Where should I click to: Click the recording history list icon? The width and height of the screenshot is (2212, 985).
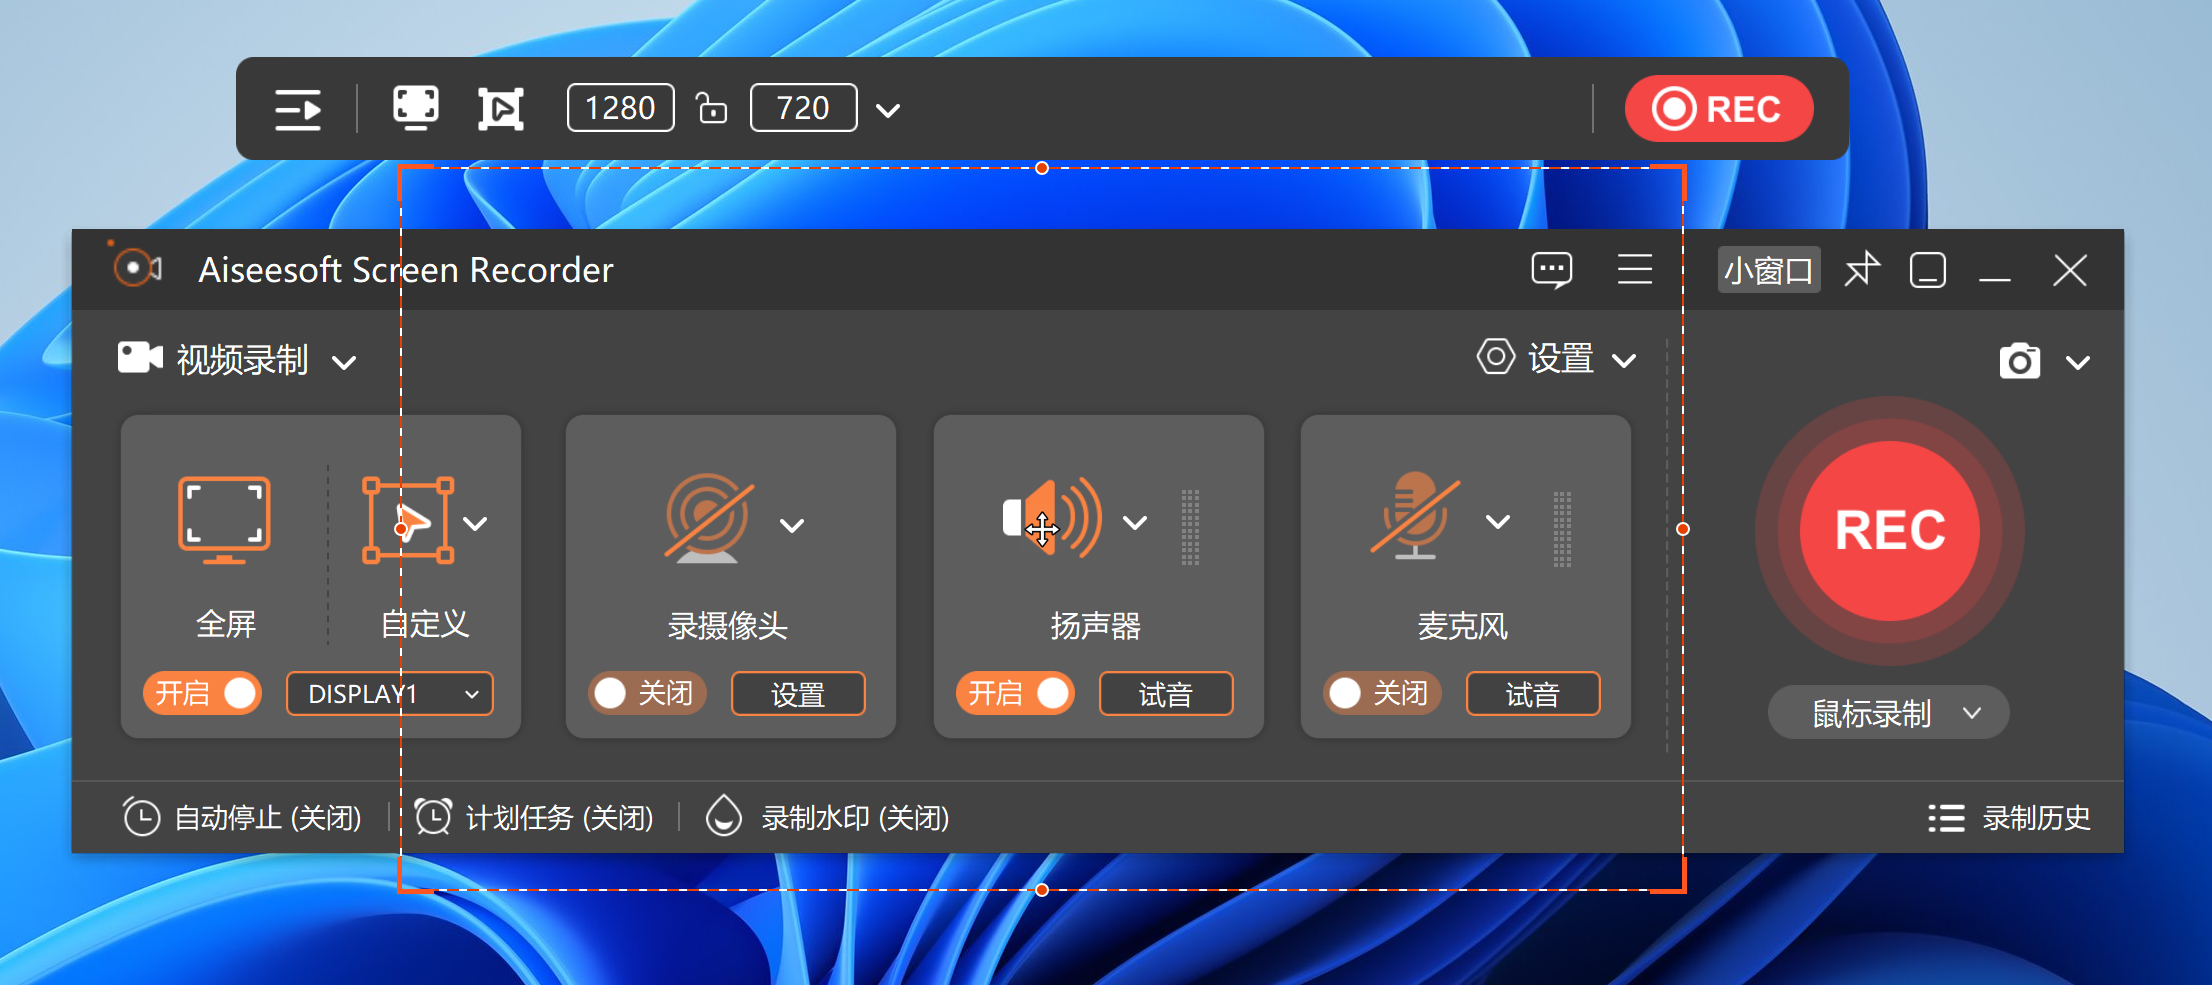tap(1946, 818)
